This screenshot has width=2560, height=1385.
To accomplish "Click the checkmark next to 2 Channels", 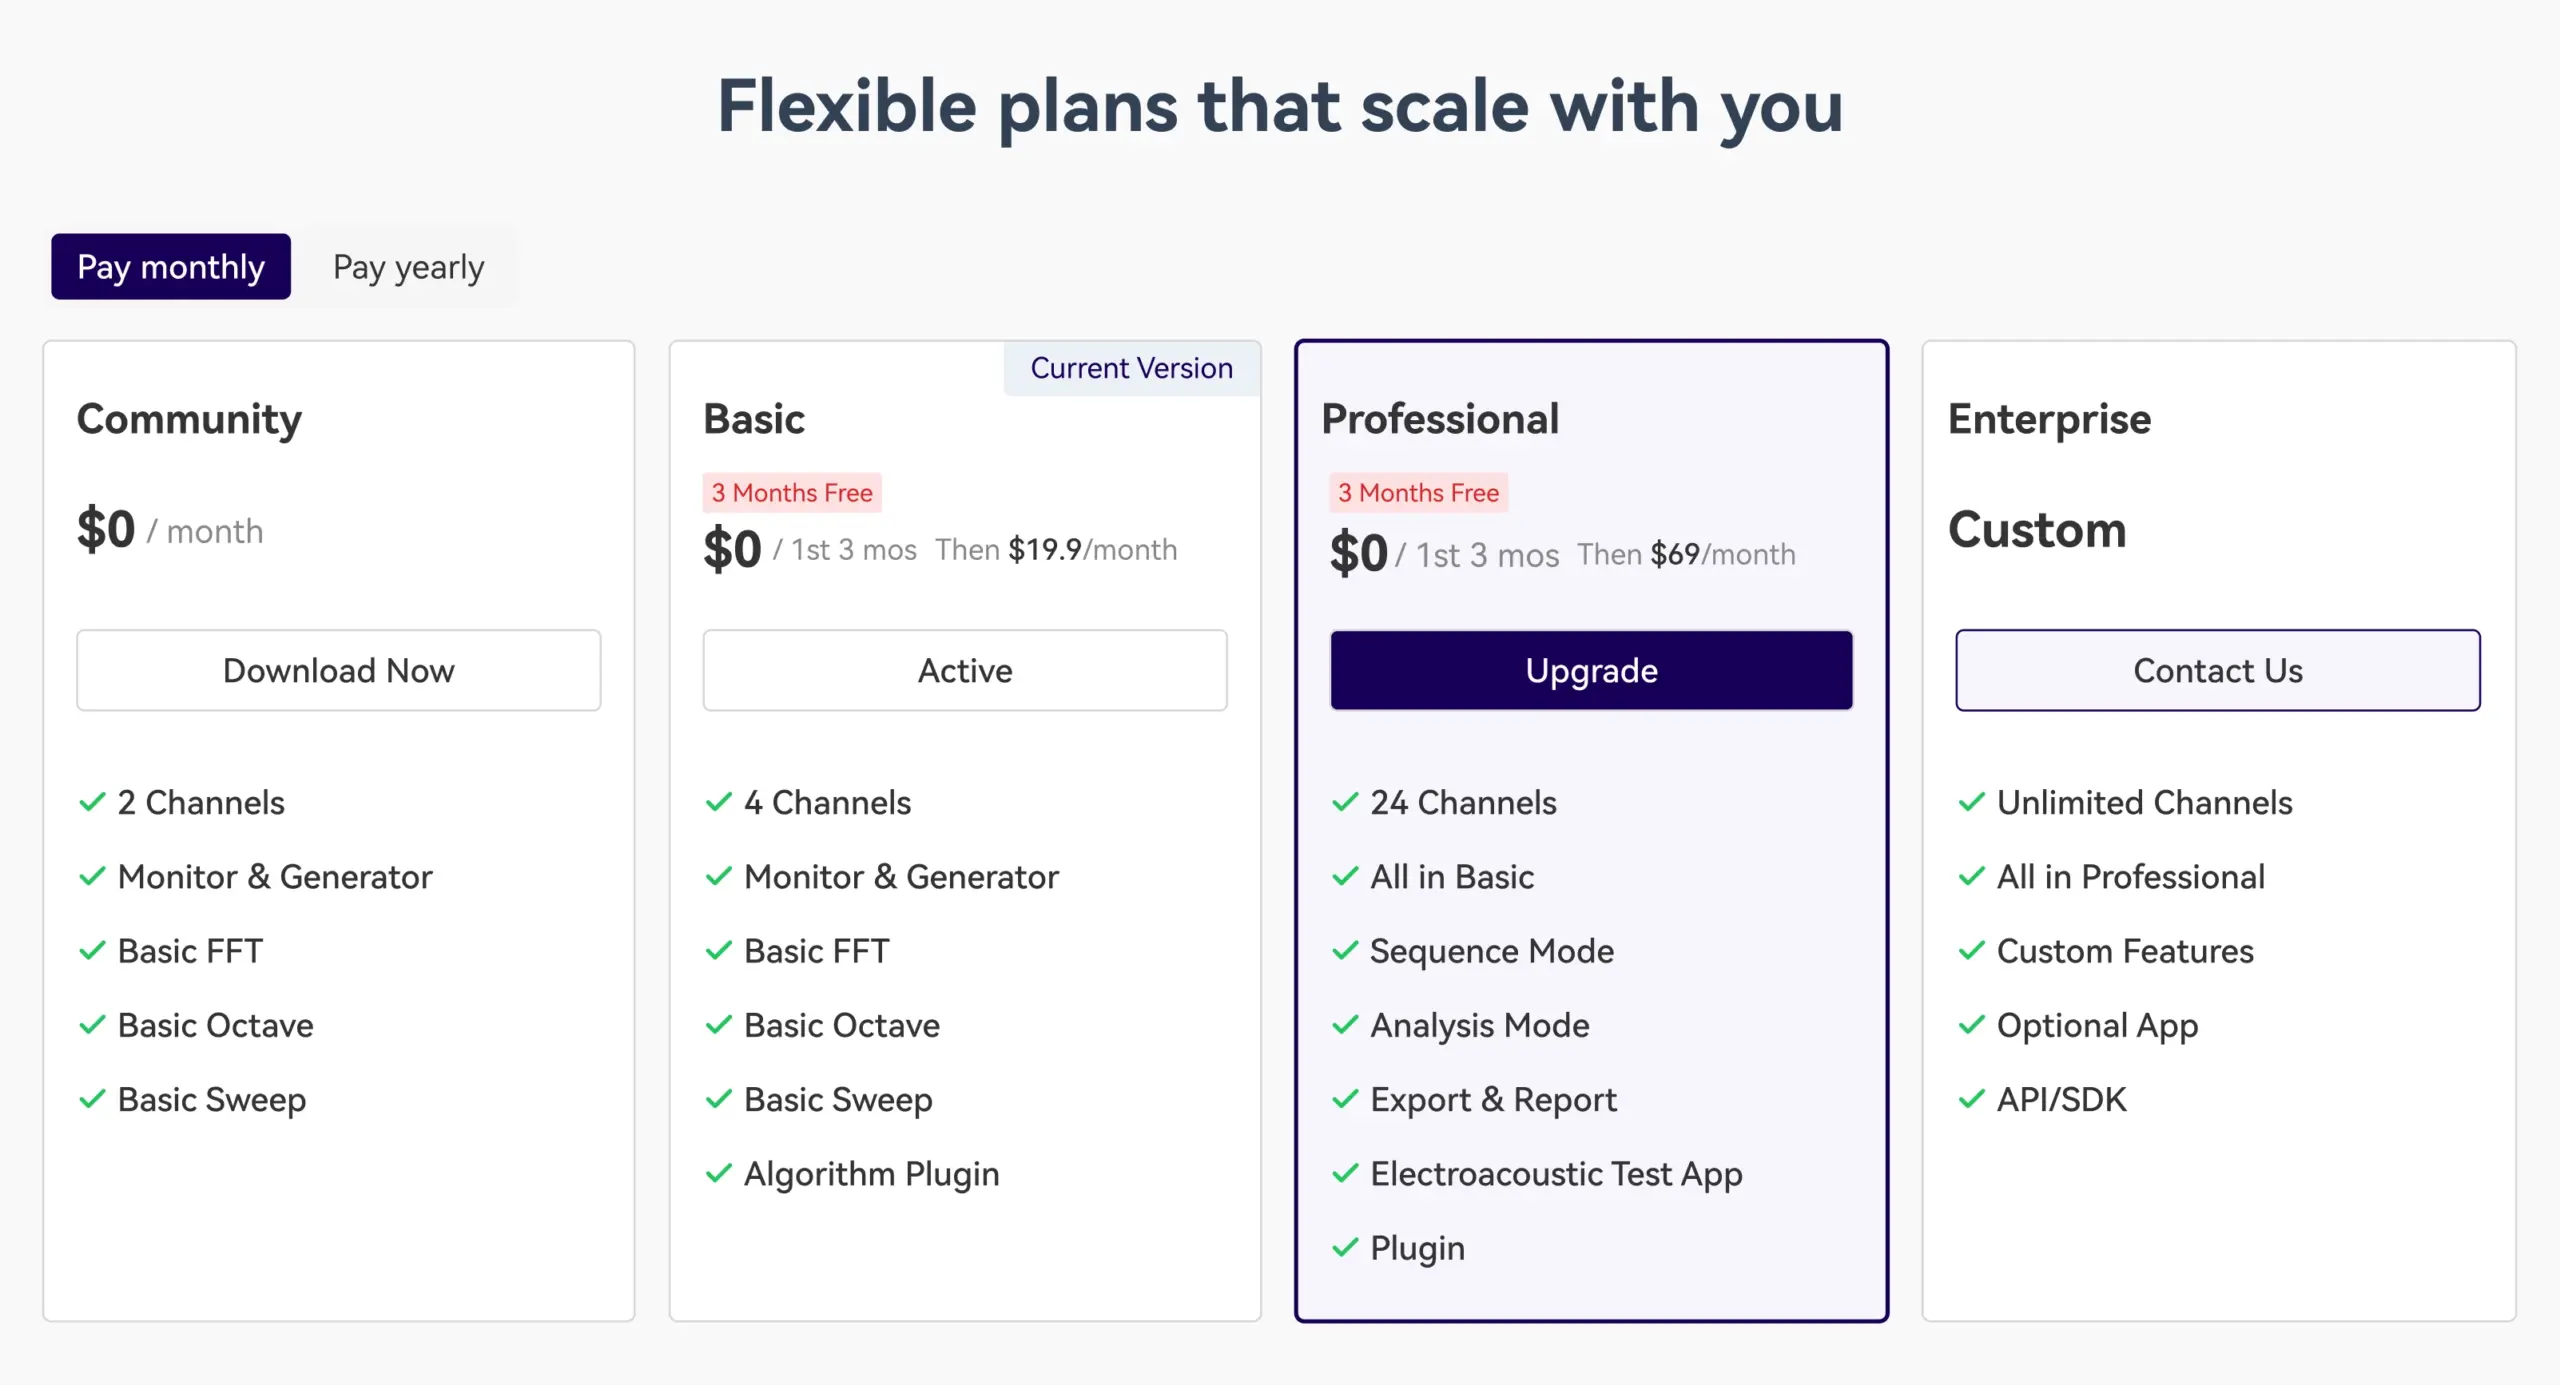I will (92, 802).
